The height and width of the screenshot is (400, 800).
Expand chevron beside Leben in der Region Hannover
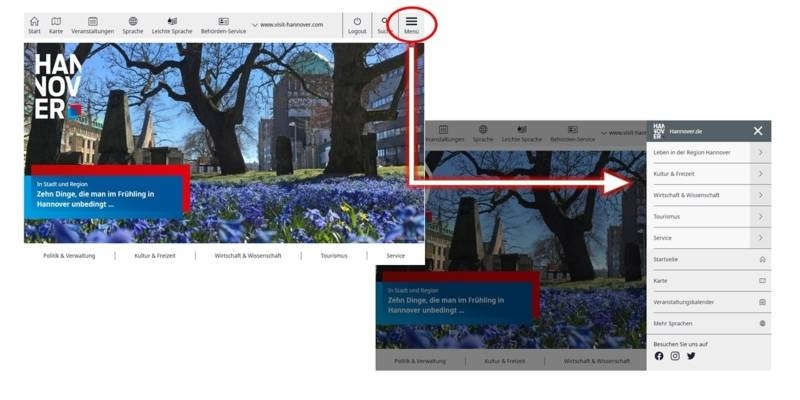760,153
